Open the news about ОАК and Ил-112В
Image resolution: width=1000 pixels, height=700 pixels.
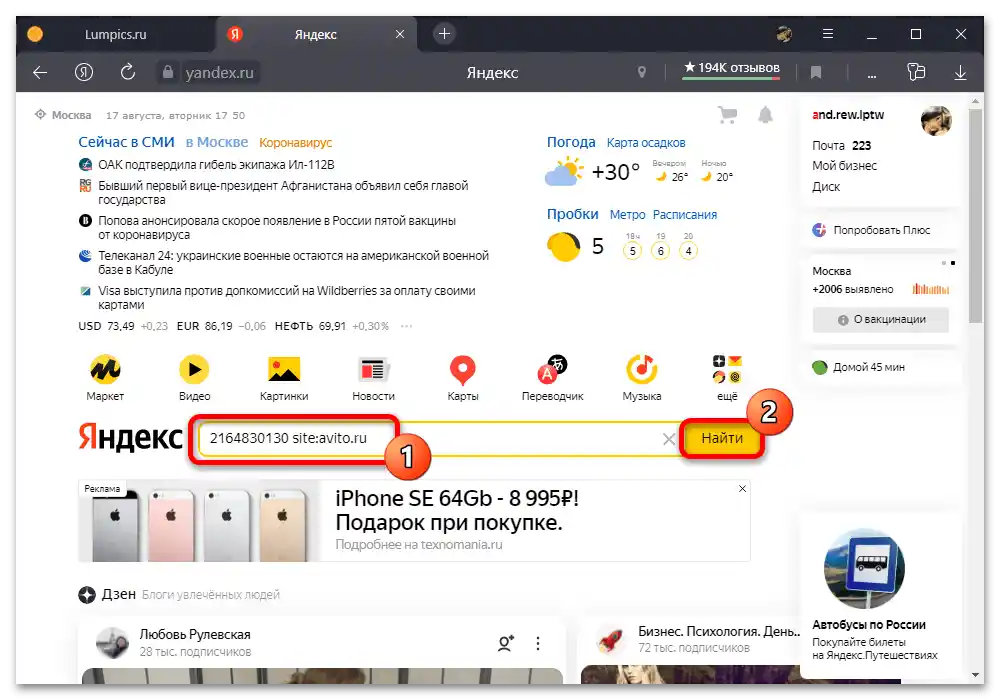216,164
